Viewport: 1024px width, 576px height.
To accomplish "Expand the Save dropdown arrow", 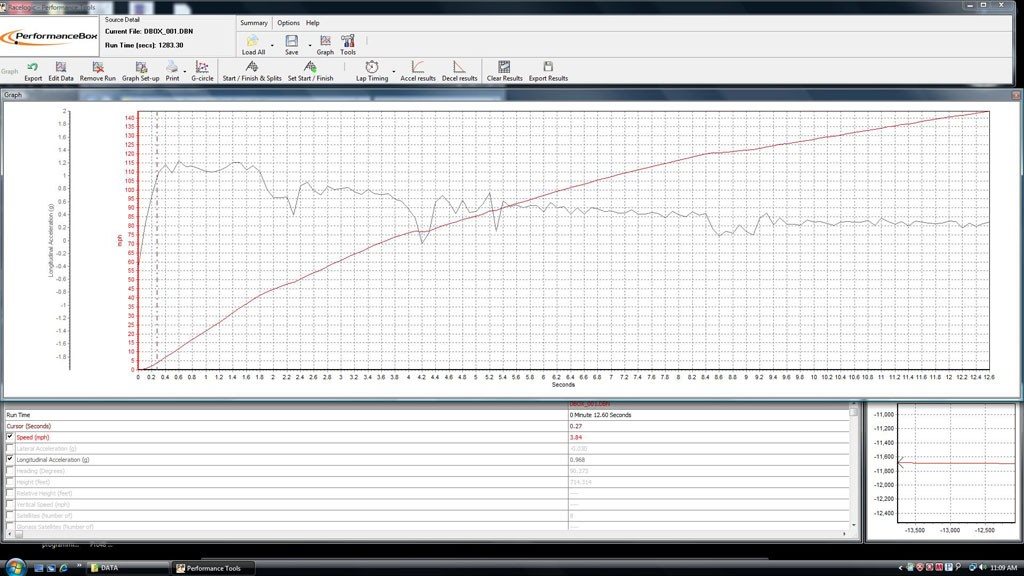I will [310, 46].
